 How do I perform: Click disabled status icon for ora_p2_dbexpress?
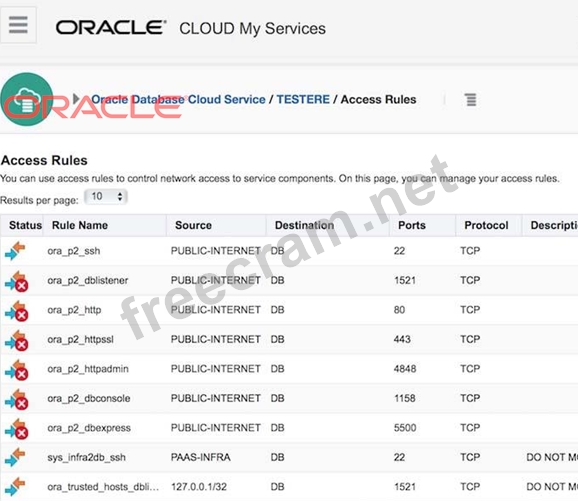(x=17, y=428)
